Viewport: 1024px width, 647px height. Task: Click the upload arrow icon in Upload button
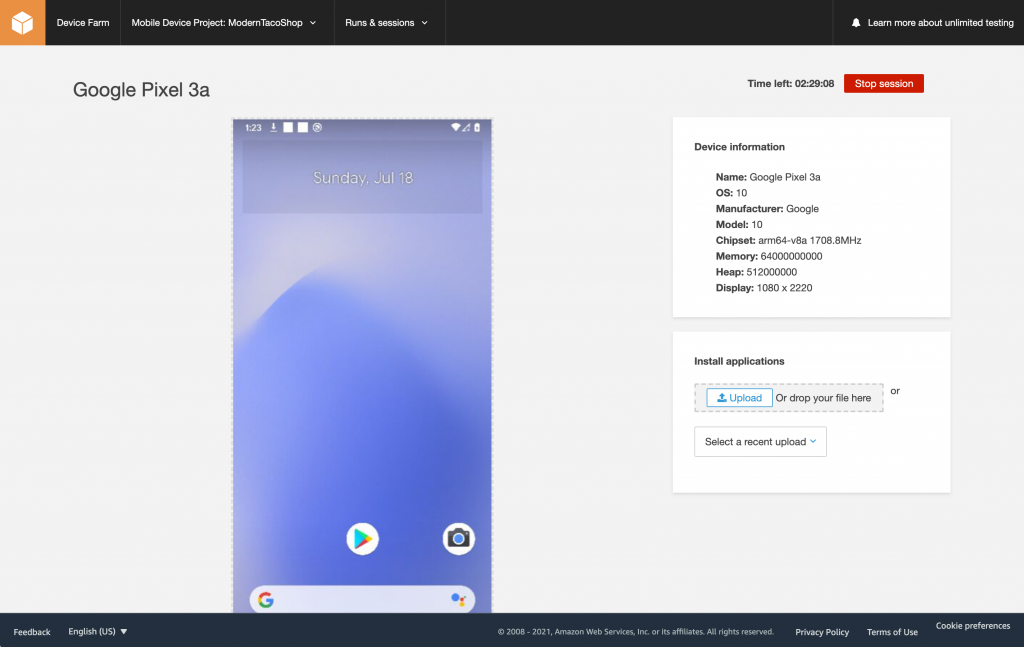[722, 397]
